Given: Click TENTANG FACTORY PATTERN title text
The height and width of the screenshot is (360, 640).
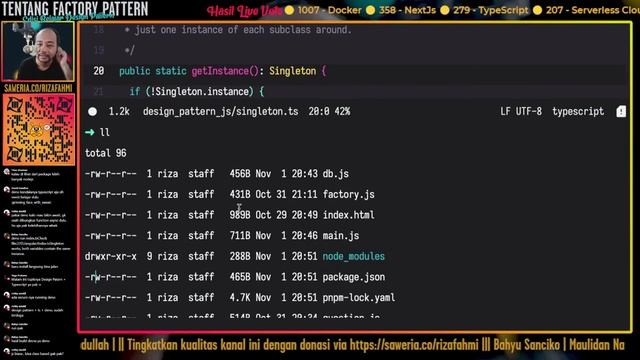Looking at the screenshot, I should pyautogui.click(x=75, y=9).
